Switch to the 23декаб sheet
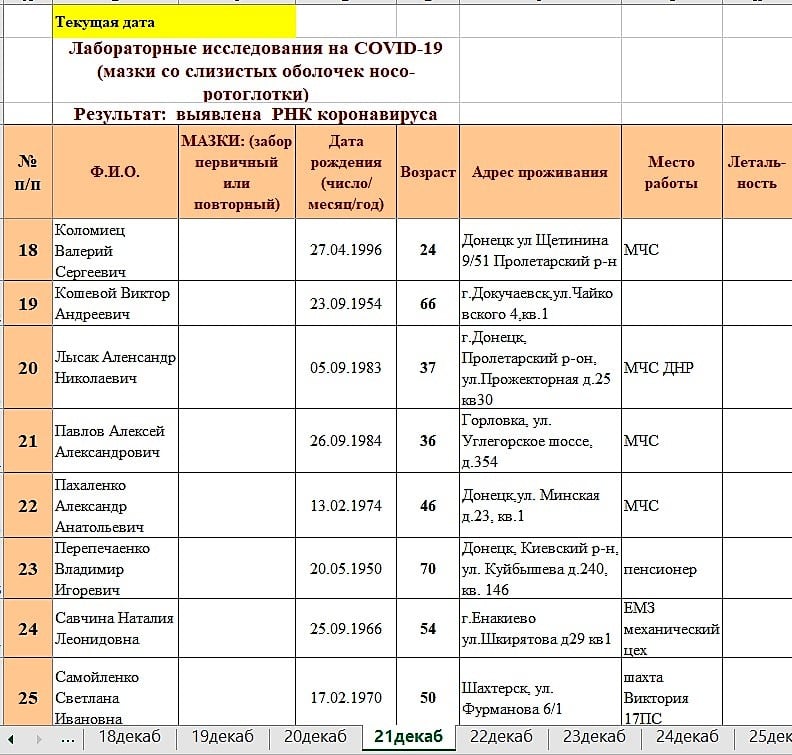 coord(594,738)
